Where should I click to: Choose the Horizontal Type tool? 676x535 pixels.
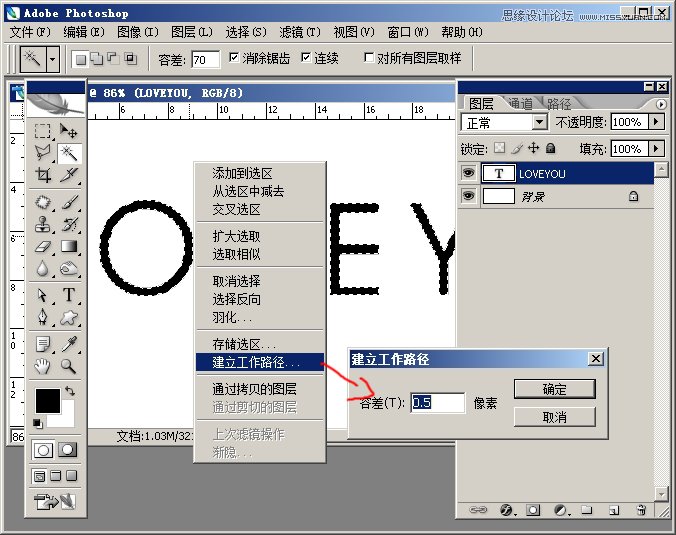tap(69, 295)
